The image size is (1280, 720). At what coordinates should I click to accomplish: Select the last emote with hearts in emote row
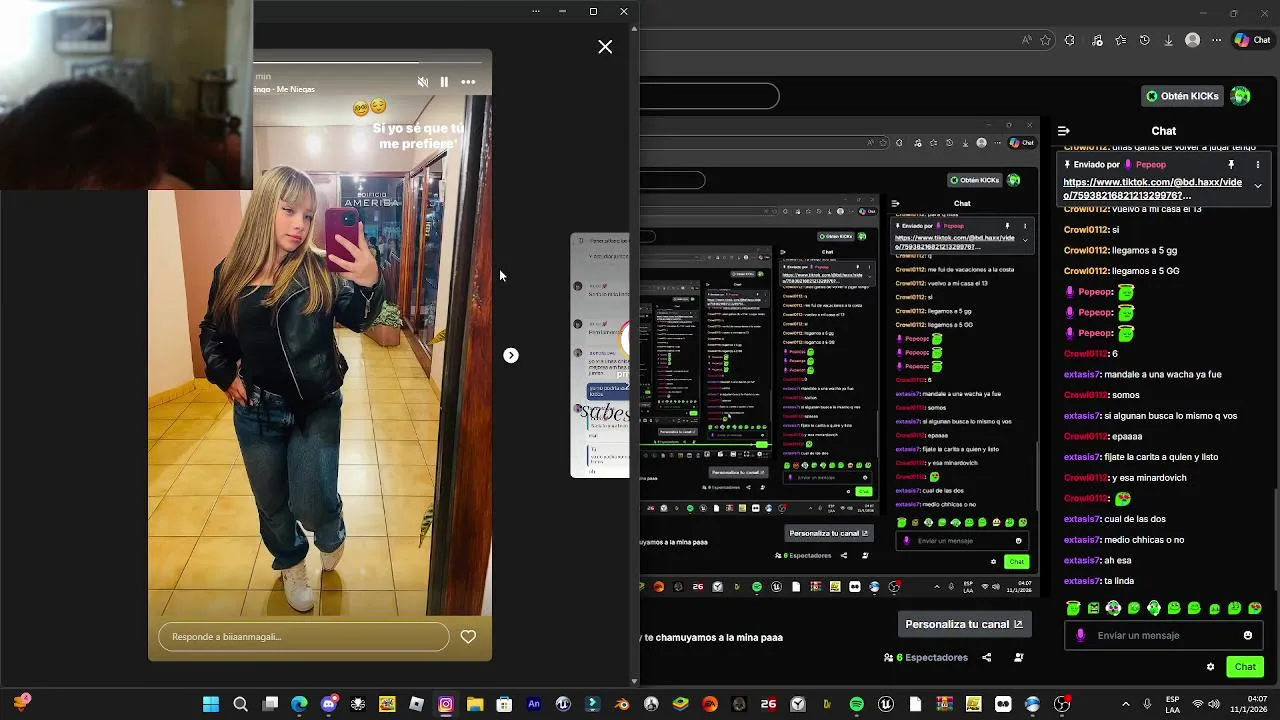(1255, 608)
